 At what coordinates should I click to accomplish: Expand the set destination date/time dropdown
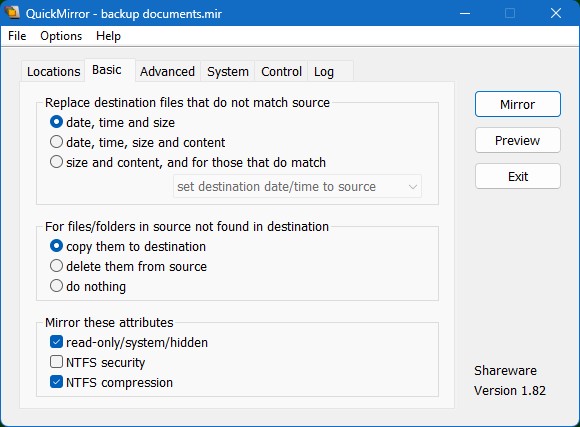coord(297,186)
